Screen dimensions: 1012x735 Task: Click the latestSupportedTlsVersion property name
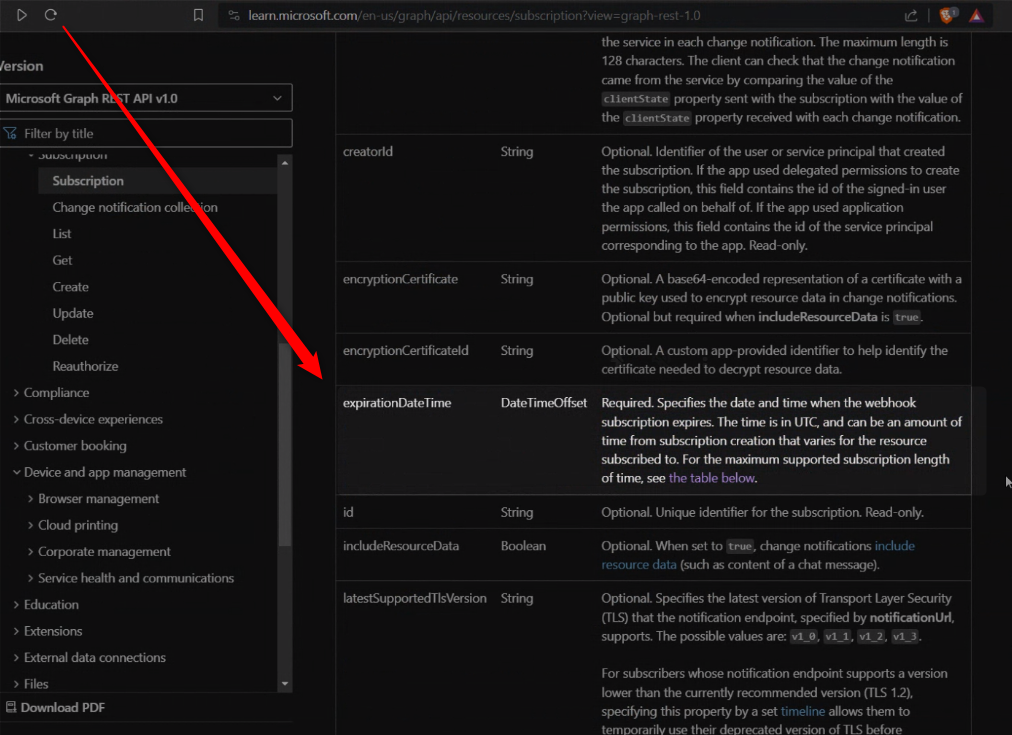tap(414, 598)
